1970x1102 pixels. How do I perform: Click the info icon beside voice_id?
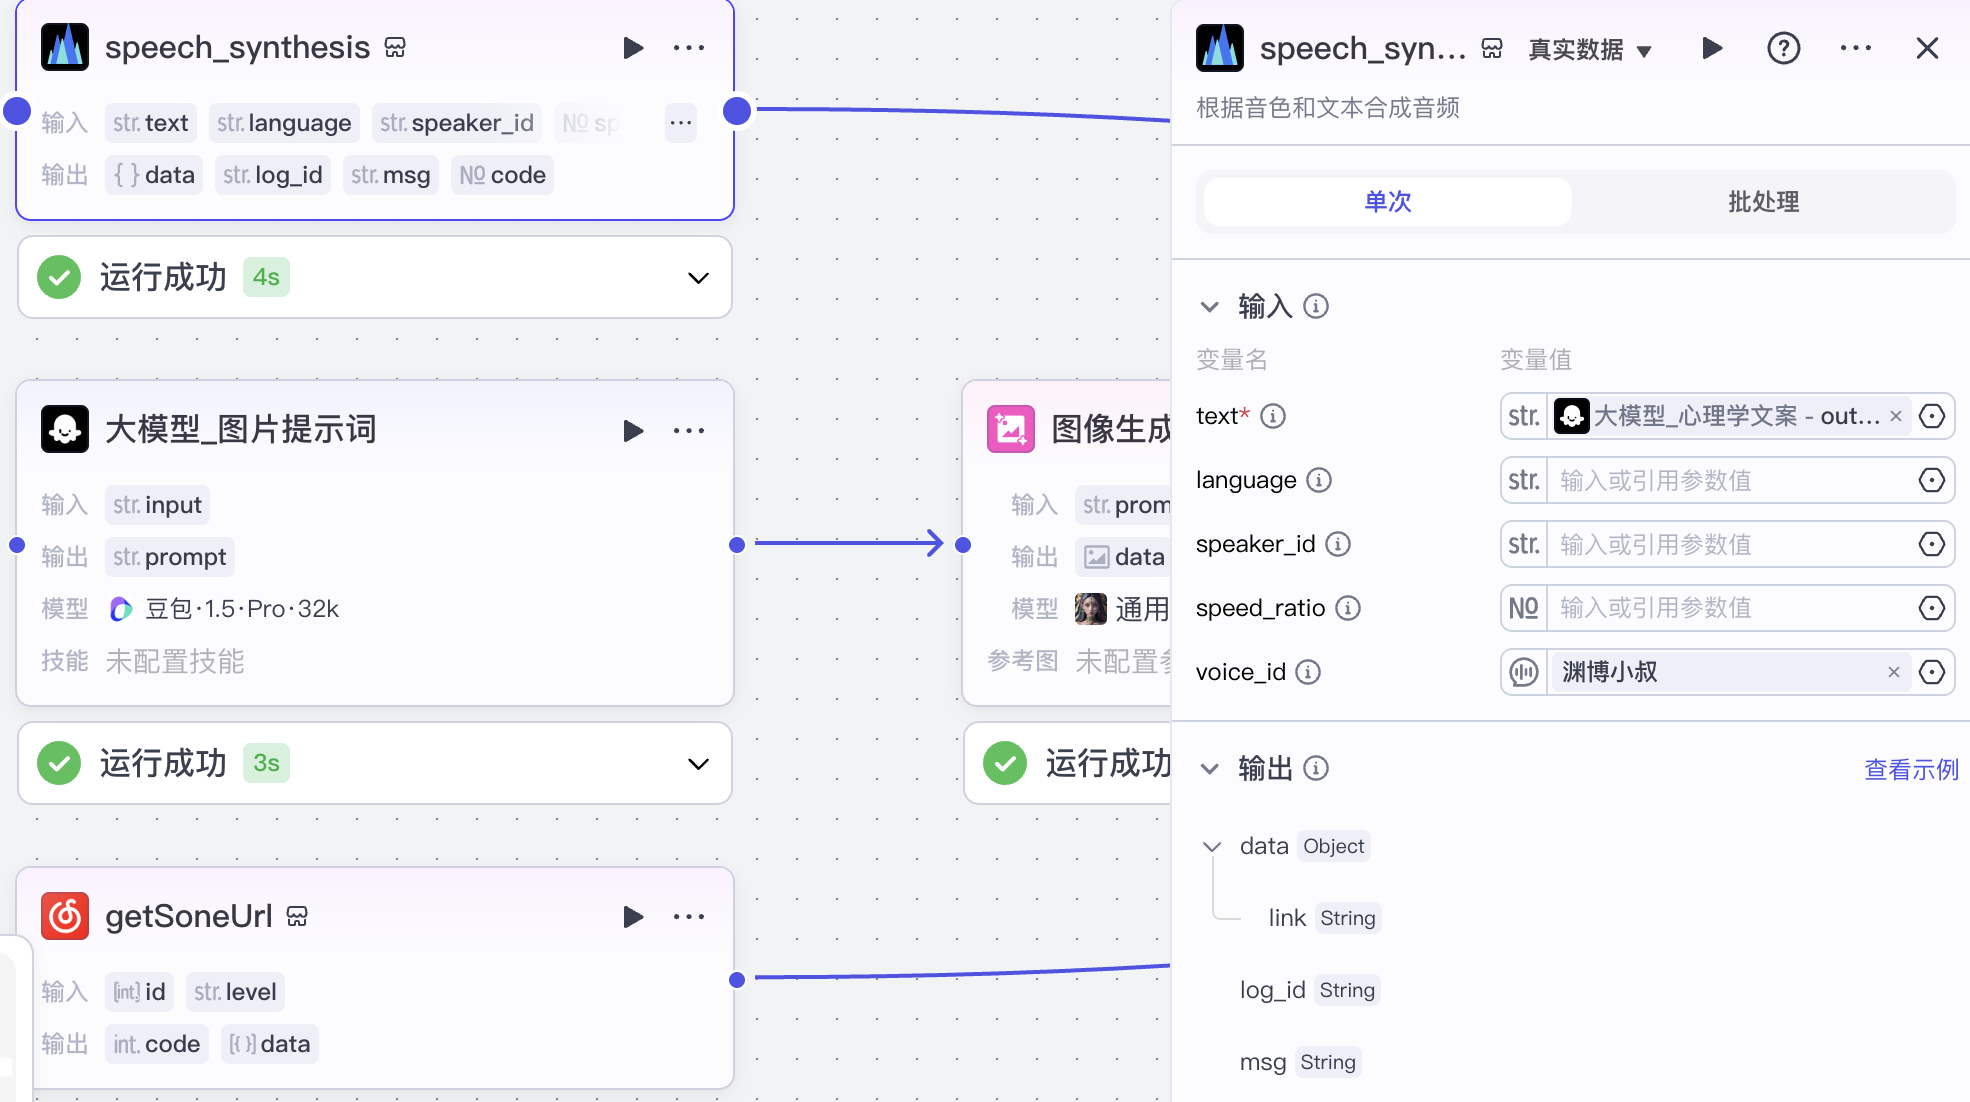tap(1308, 672)
